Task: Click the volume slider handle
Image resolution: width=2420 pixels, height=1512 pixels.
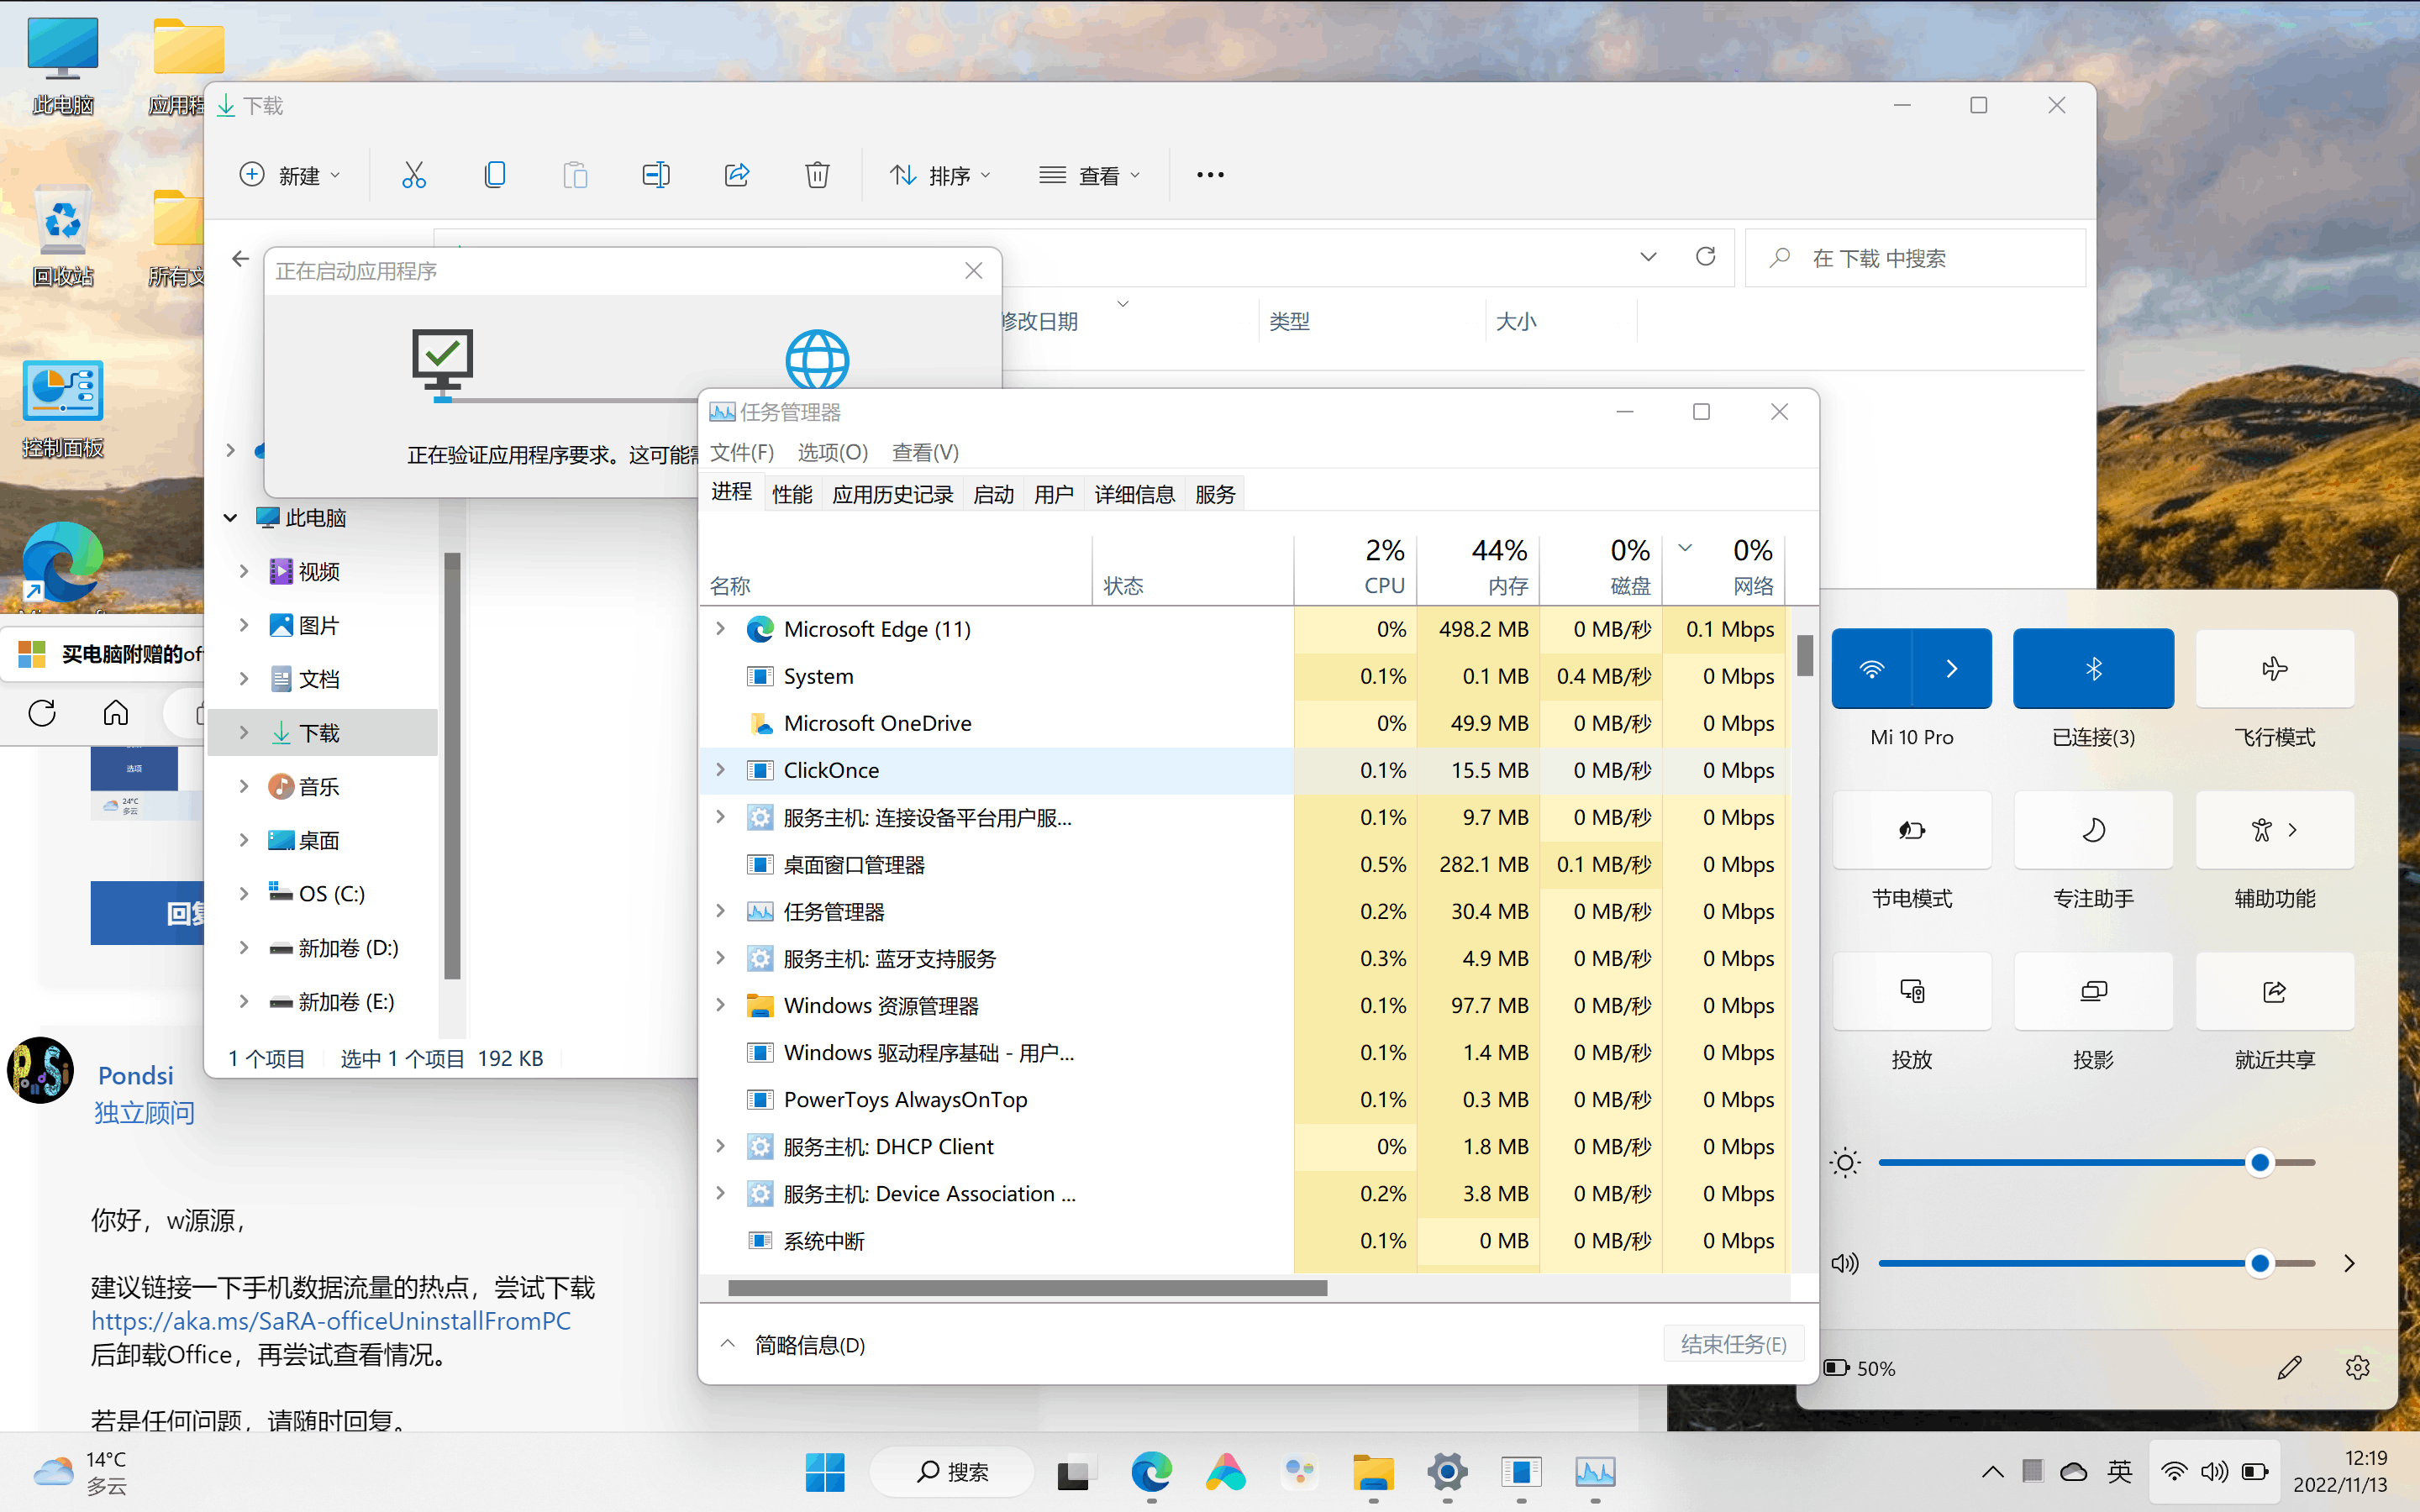Action: [x=2259, y=1263]
